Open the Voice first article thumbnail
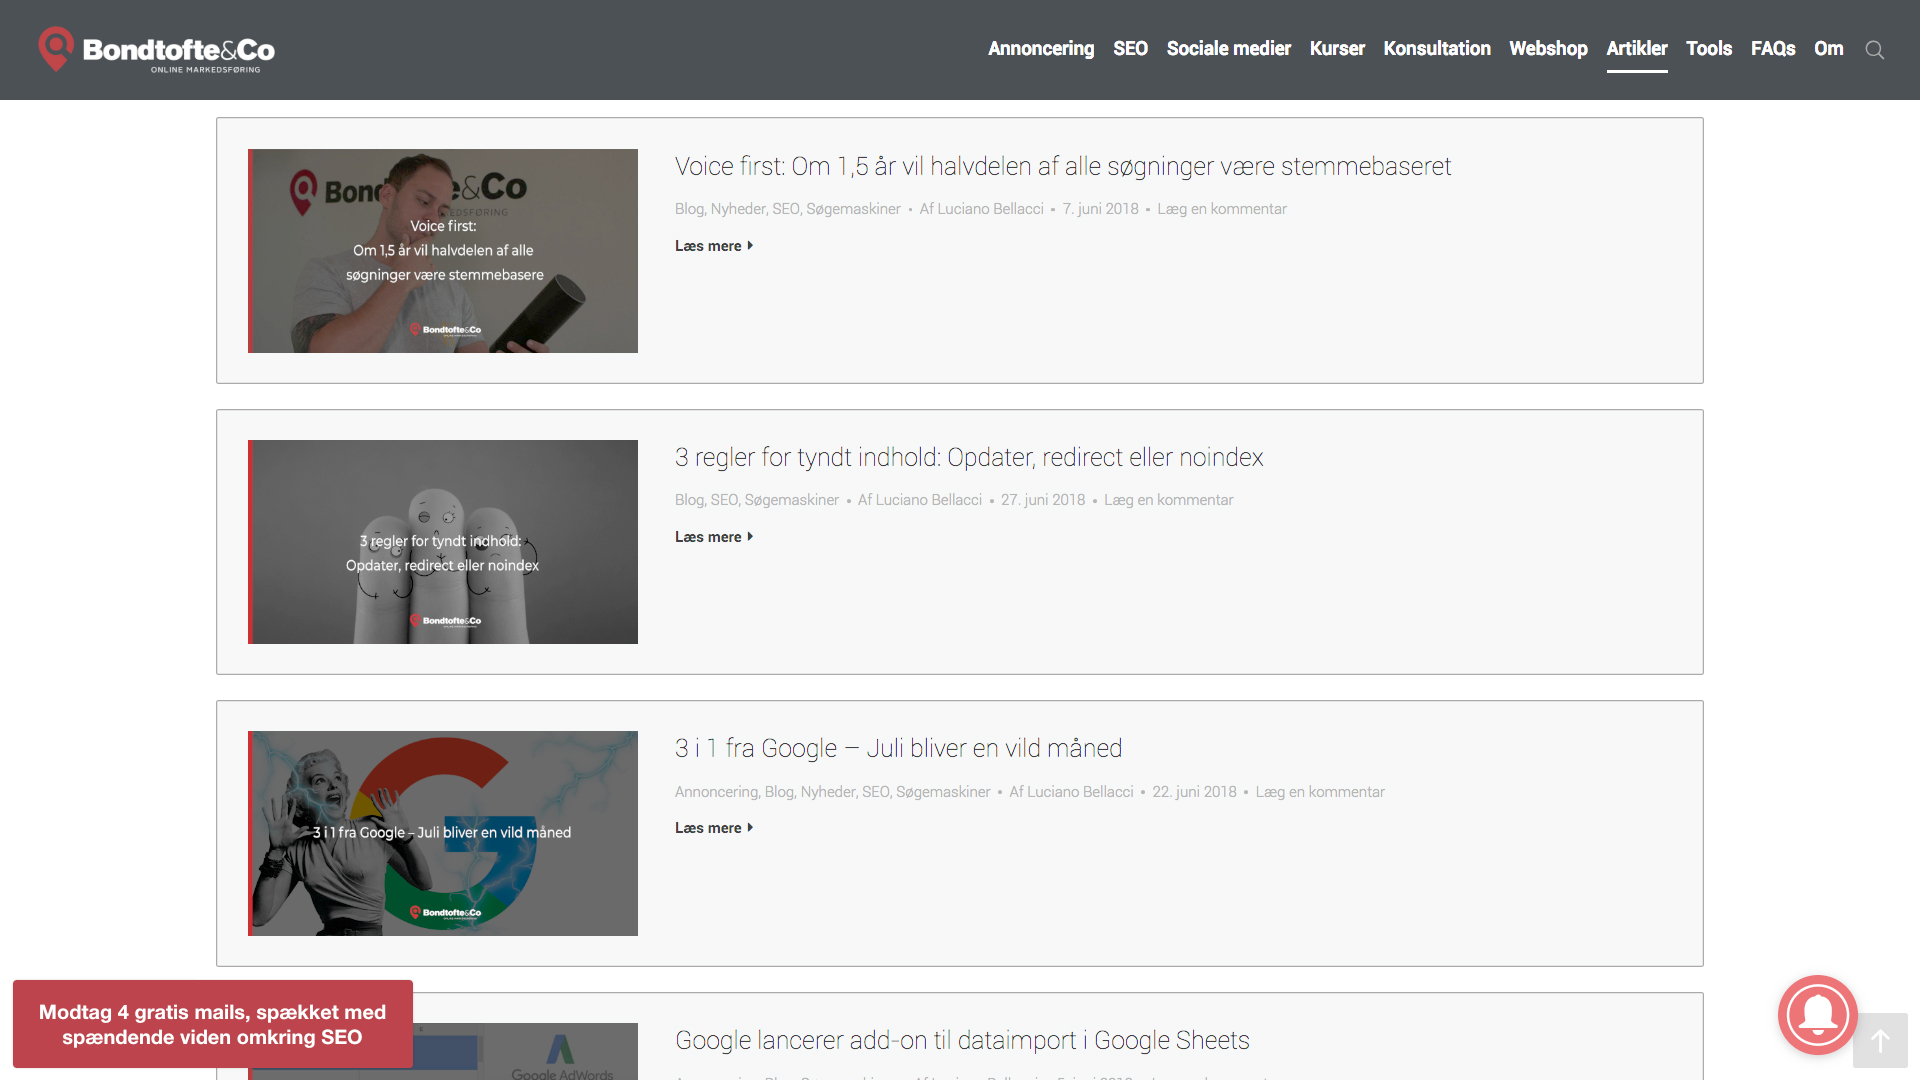The image size is (1920, 1080). click(x=443, y=251)
